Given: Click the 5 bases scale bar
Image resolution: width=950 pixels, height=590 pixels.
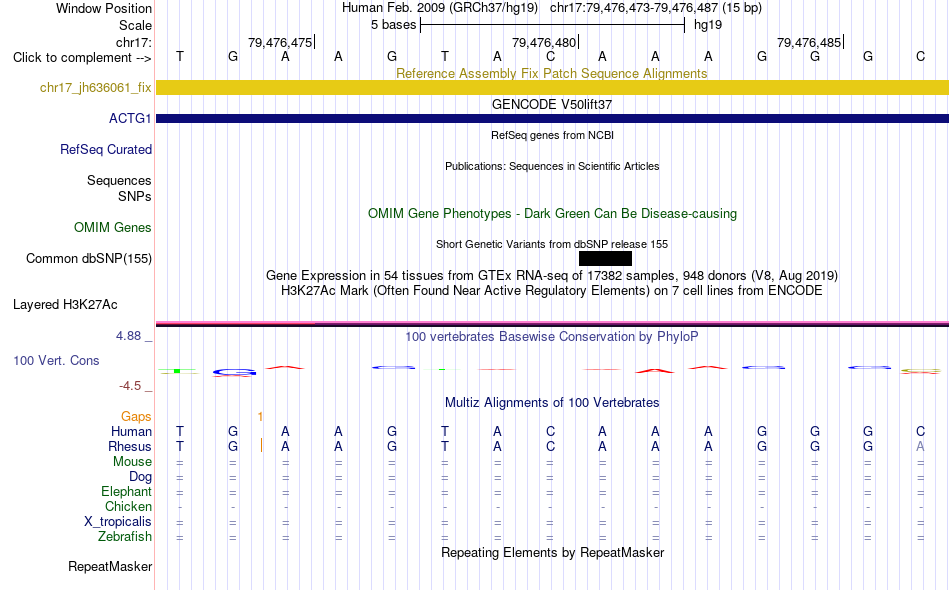Looking at the screenshot, I should tap(552, 25).
